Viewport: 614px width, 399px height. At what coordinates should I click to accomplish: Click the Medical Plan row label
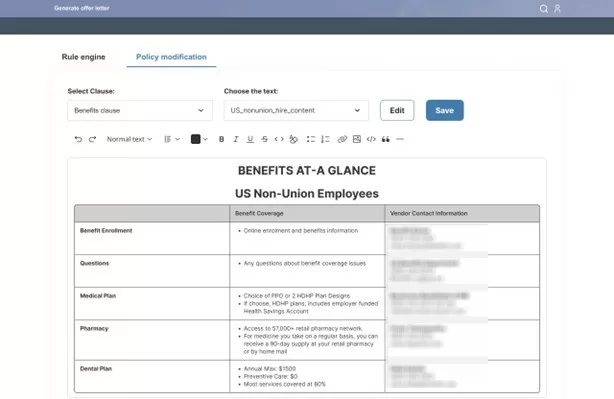98,296
